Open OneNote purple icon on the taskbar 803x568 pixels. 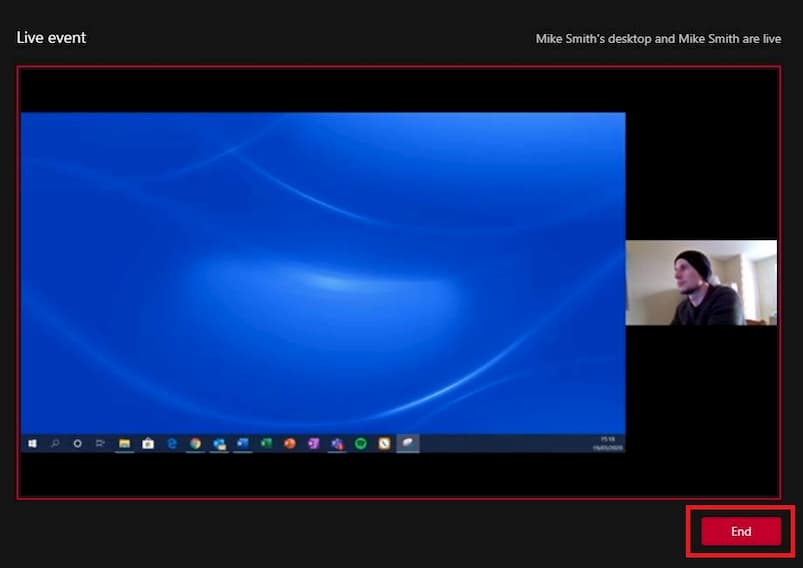coord(313,444)
